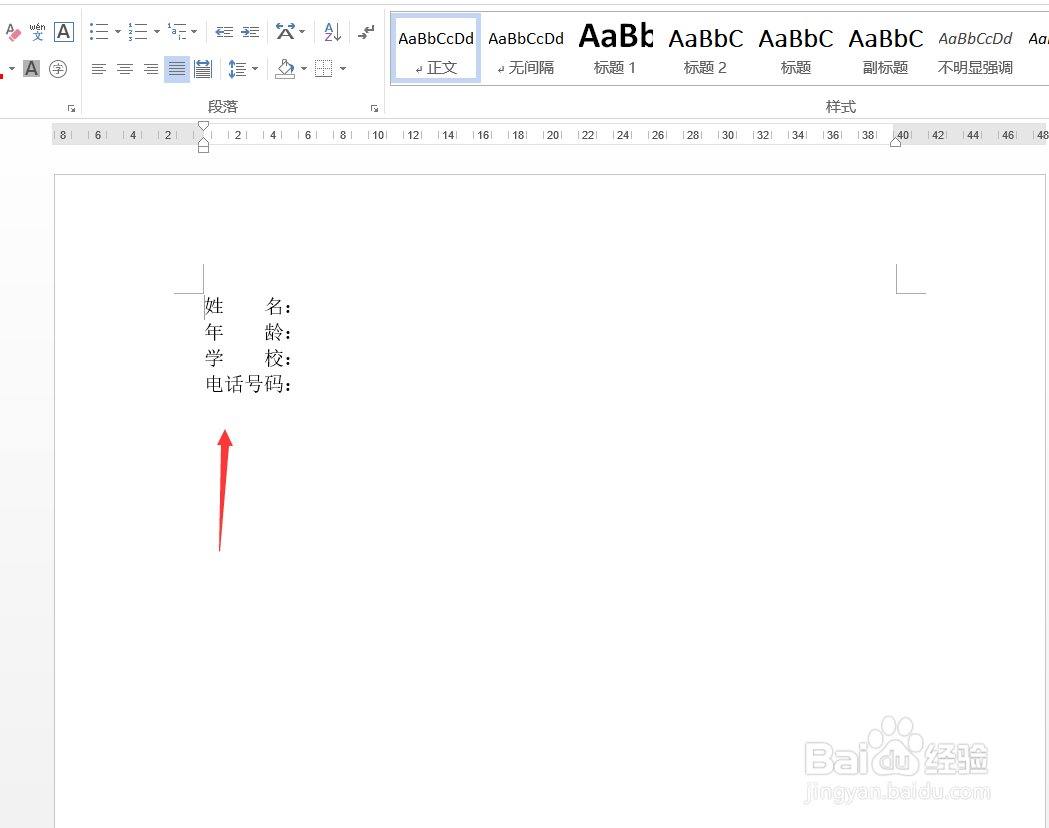Screen dimensions: 1049x828
Task: Click ruler mark 20
Action: pyautogui.click(x=553, y=135)
